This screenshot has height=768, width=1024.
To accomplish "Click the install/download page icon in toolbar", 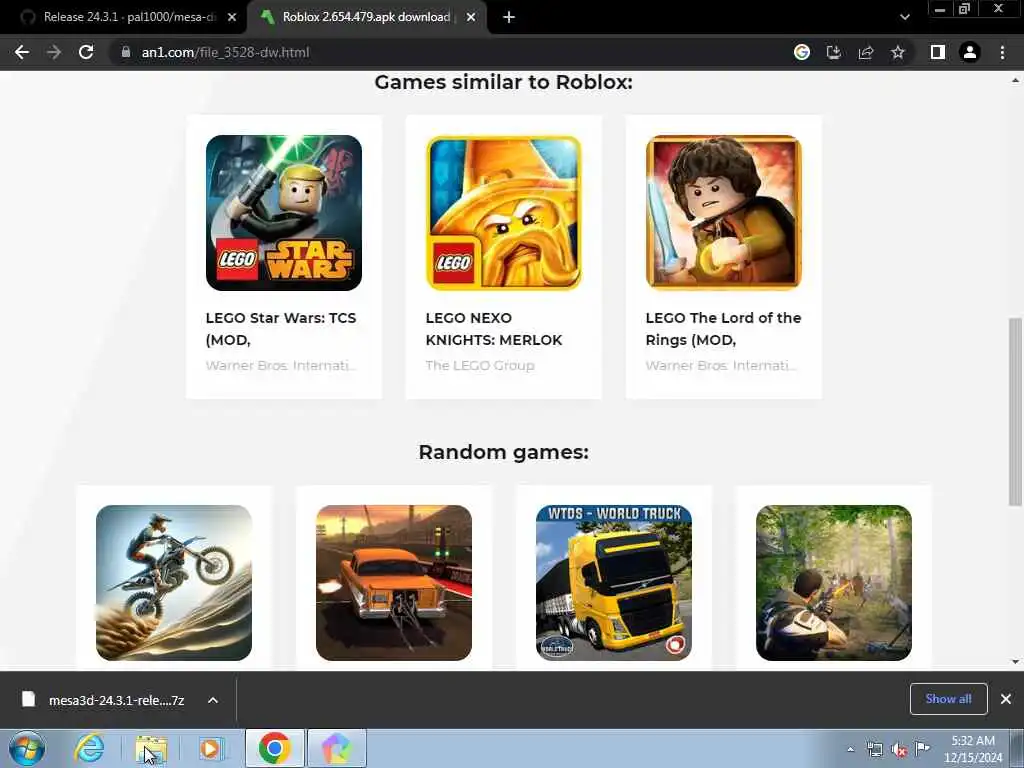I will click(x=834, y=52).
